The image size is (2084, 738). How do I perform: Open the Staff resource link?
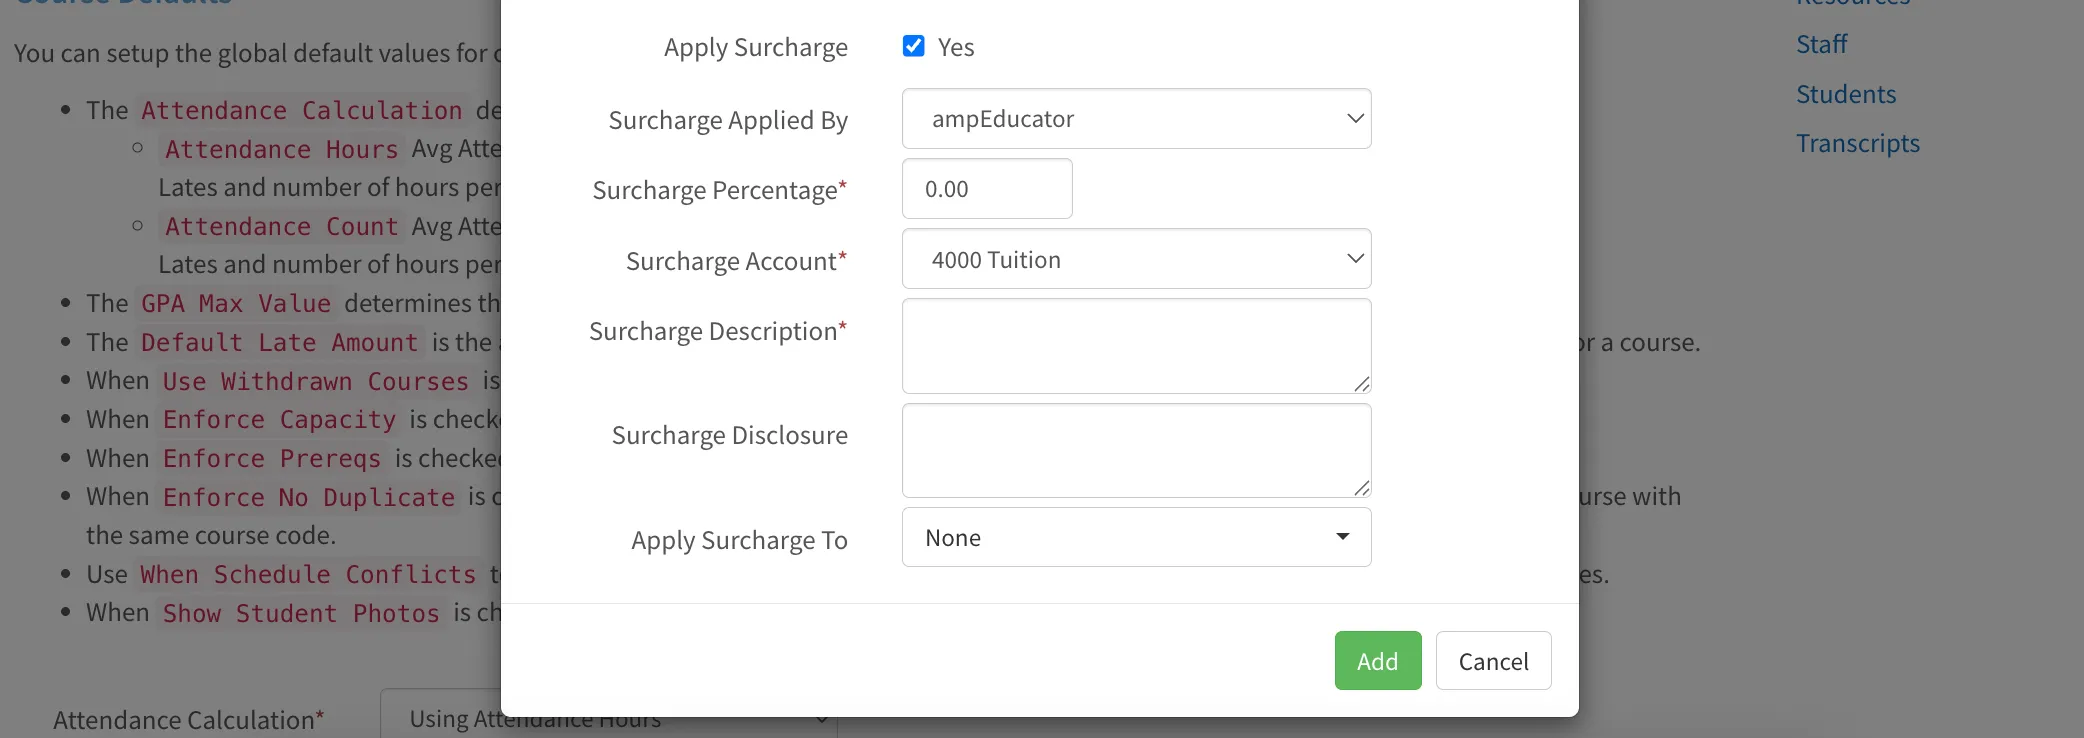1821,45
